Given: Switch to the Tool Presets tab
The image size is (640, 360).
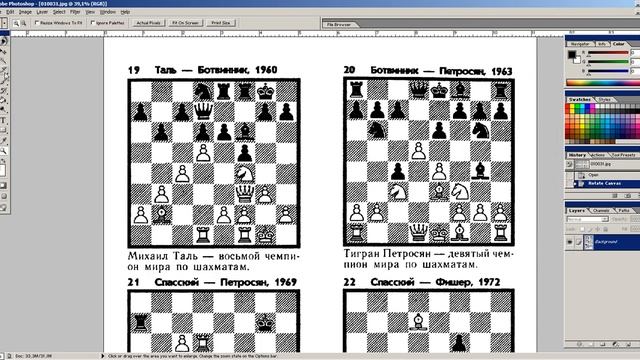Looking at the screenshot, I should pyautogui.click(x=623, y=155).
